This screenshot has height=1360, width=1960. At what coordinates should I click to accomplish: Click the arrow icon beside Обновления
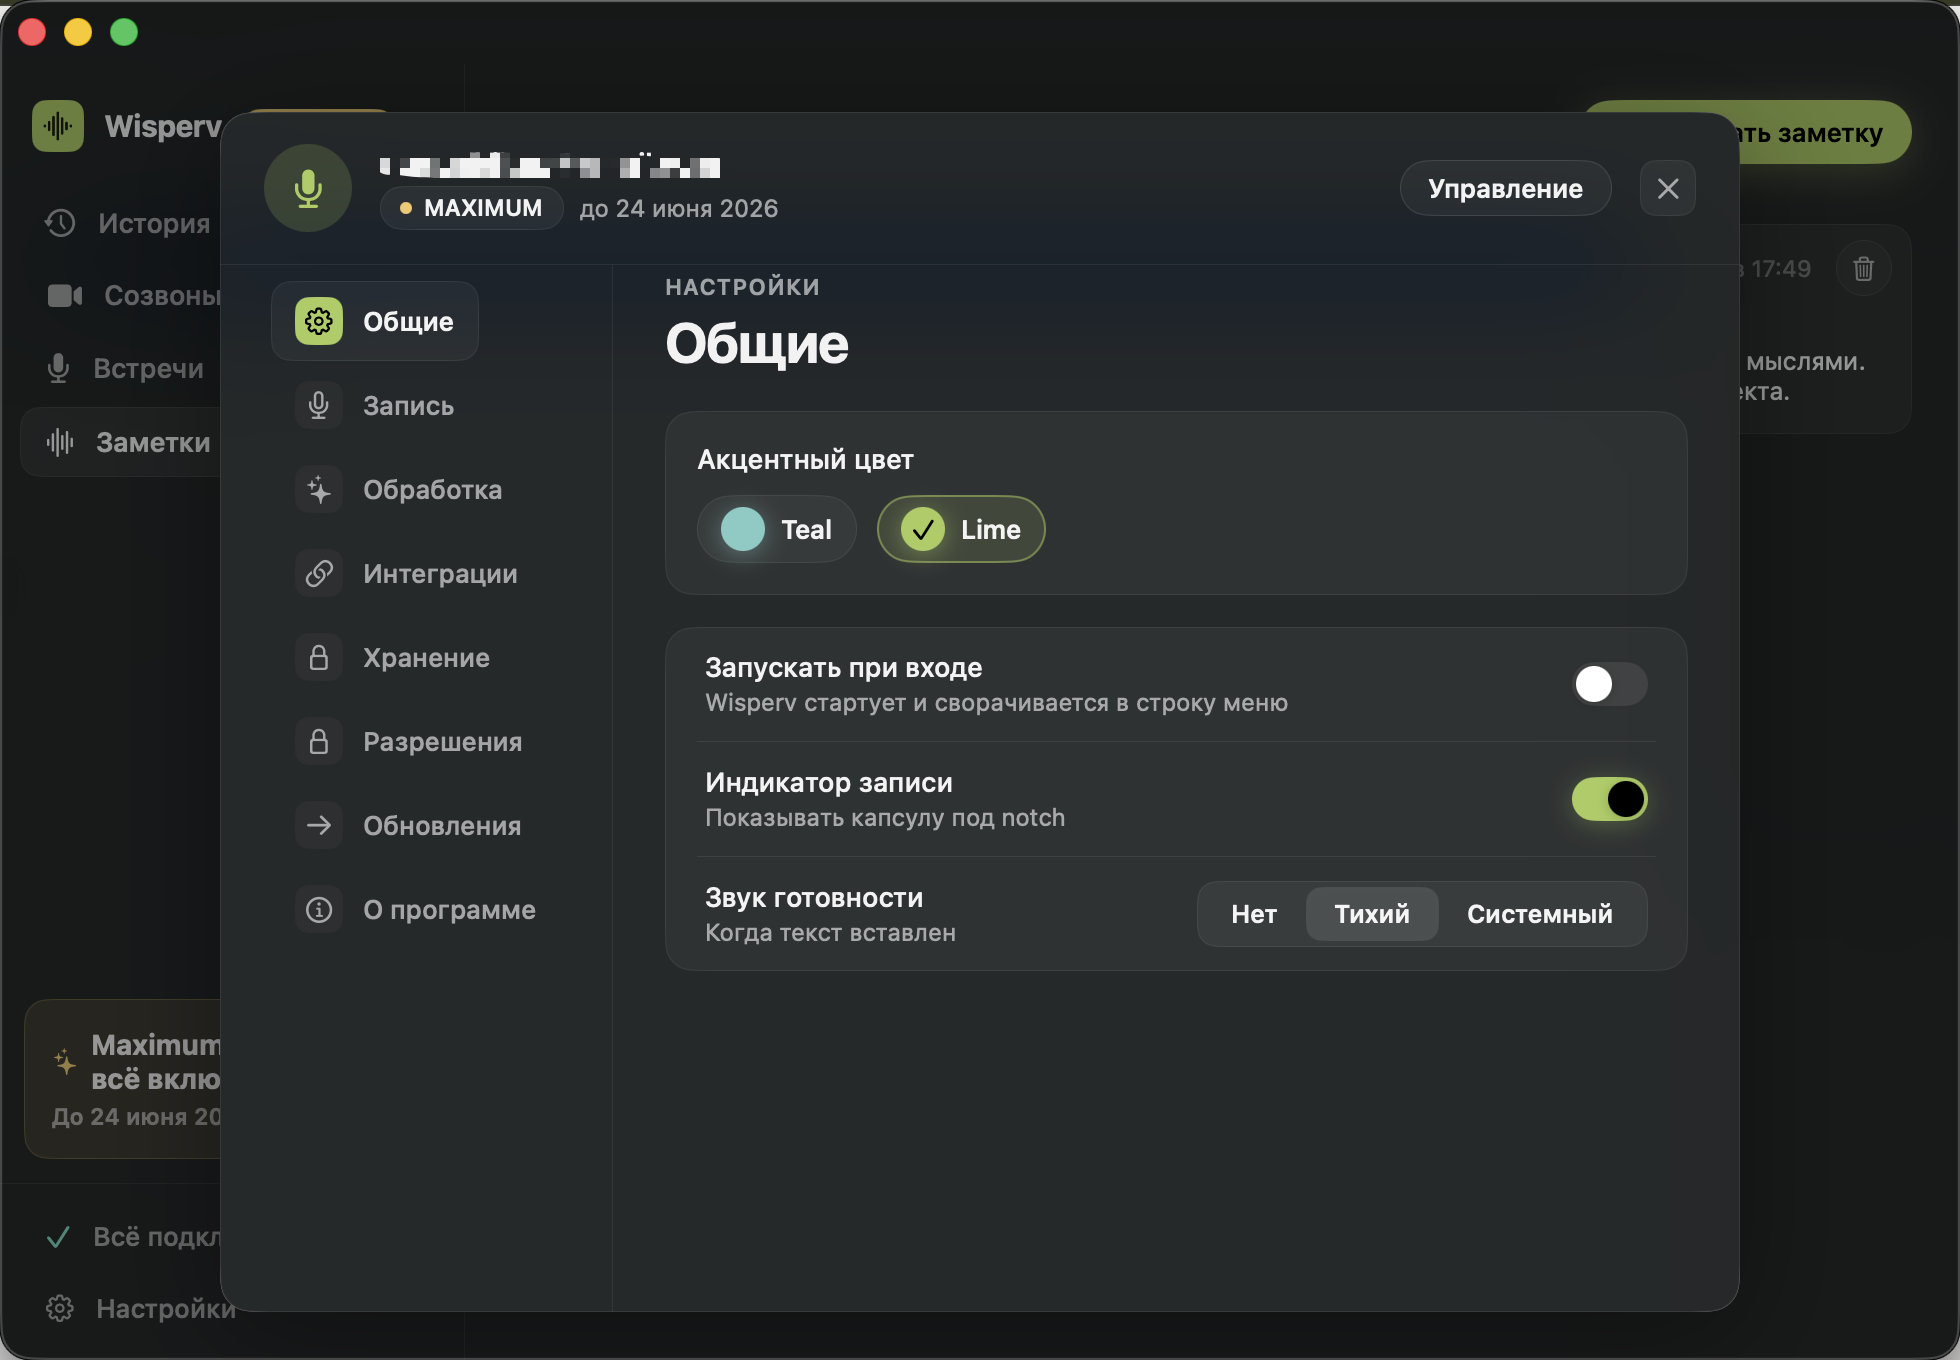pos(319,825)
